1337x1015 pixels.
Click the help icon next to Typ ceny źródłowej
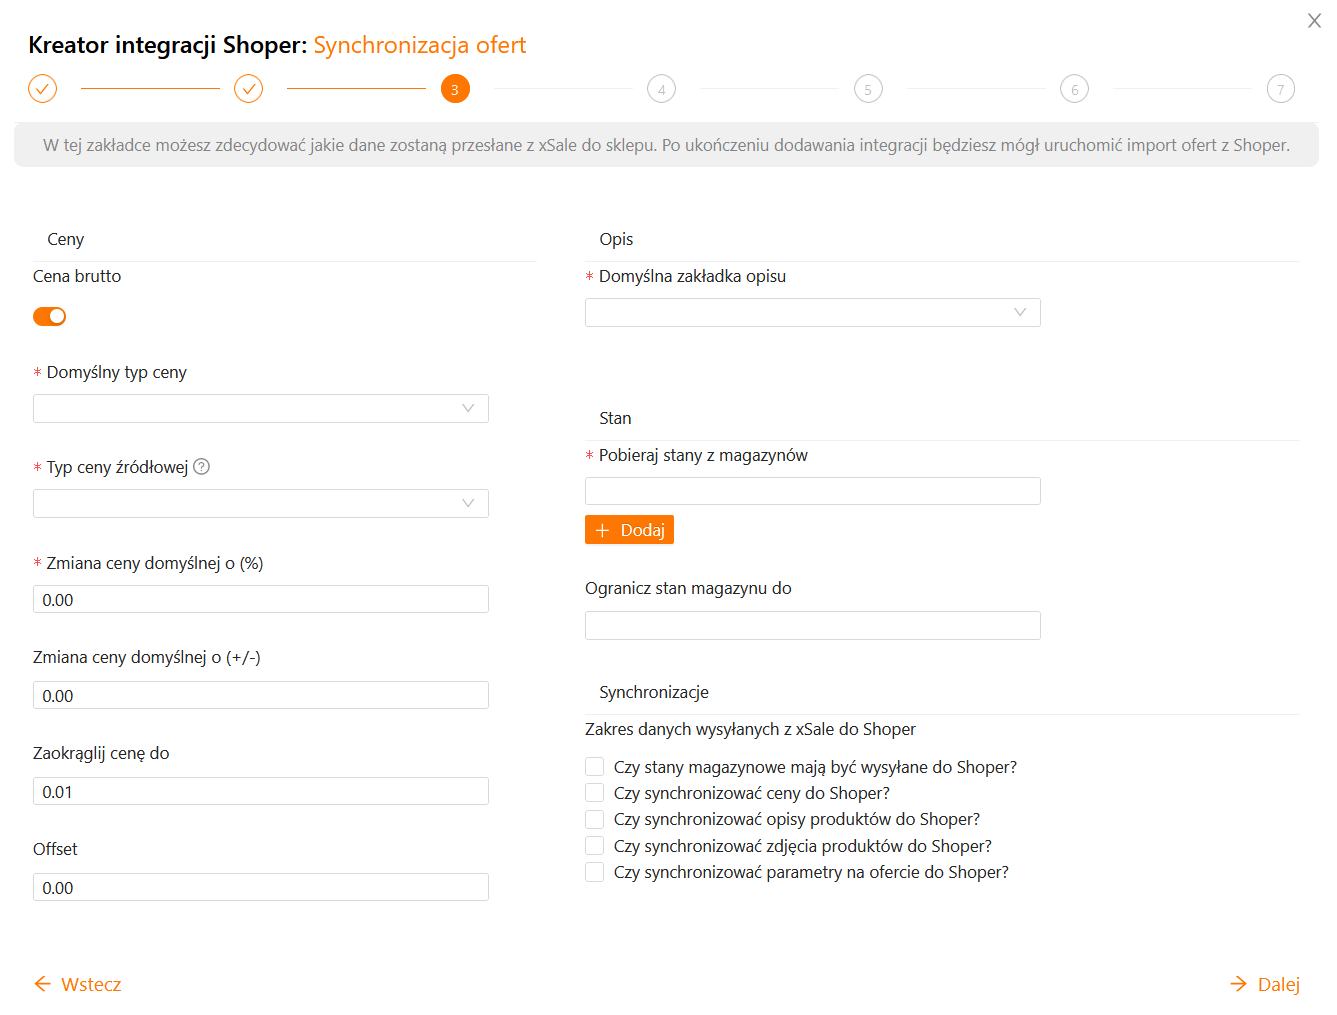pos(201,467)
